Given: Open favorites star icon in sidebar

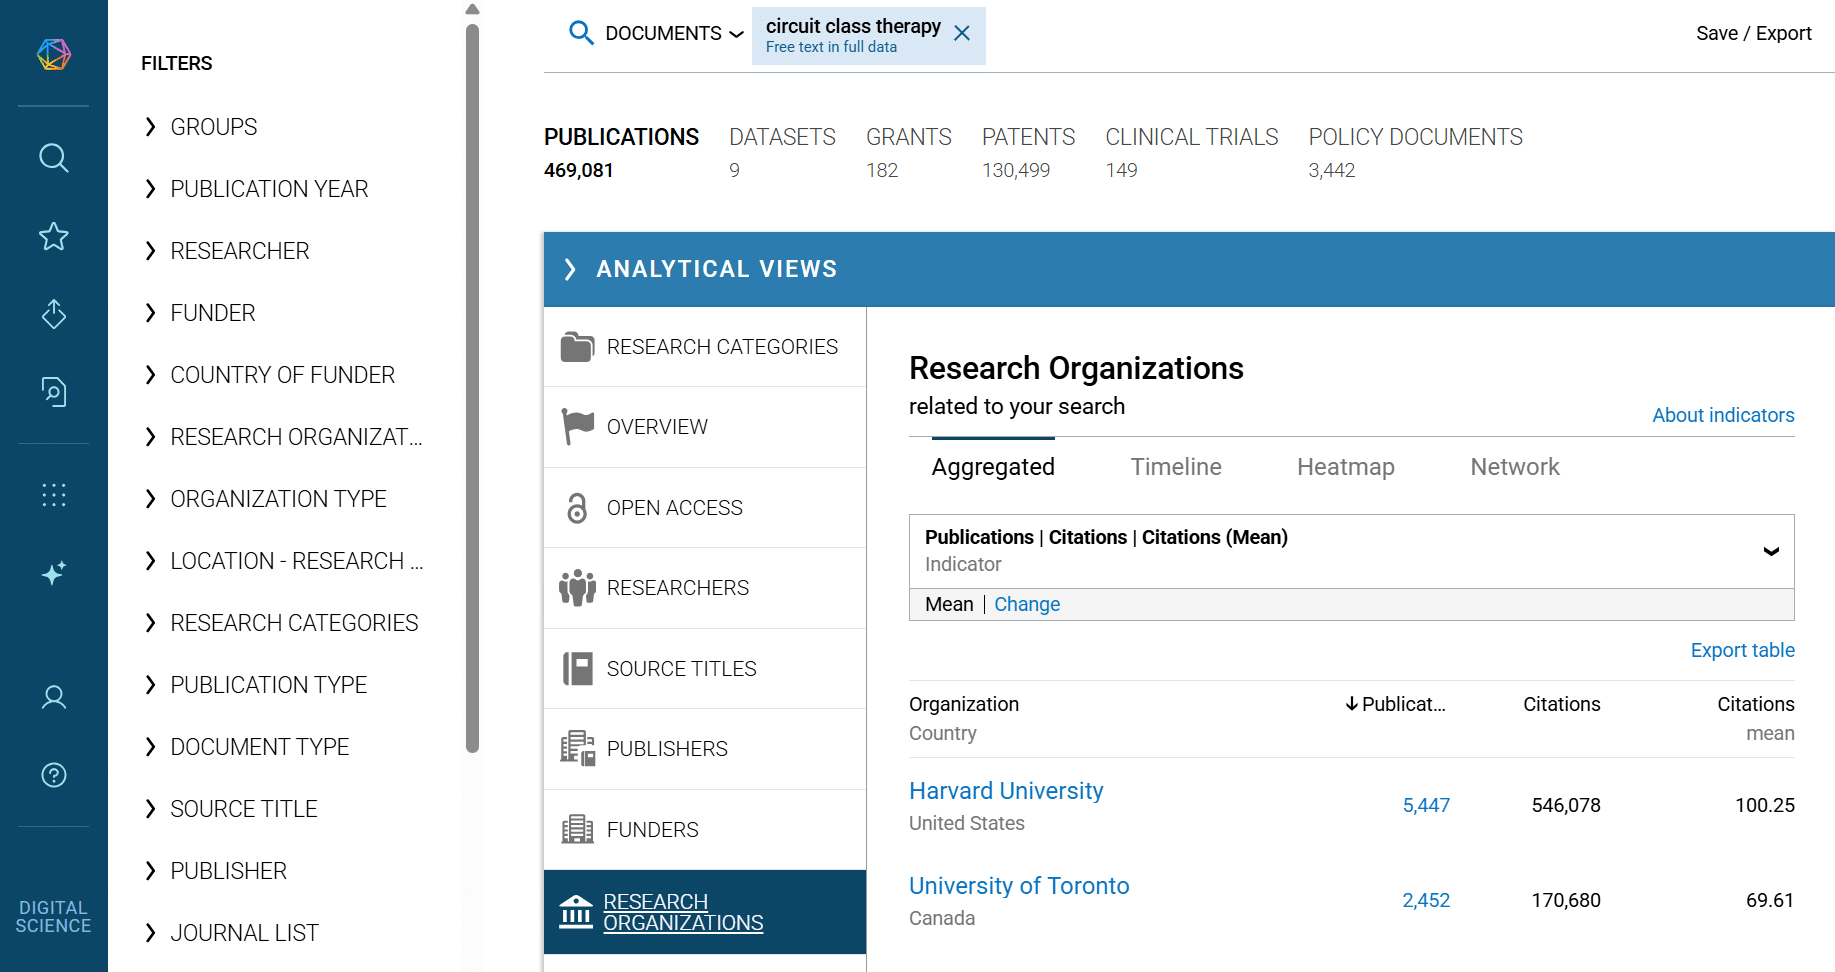Looking at the screenshot, I should [54, 236].
